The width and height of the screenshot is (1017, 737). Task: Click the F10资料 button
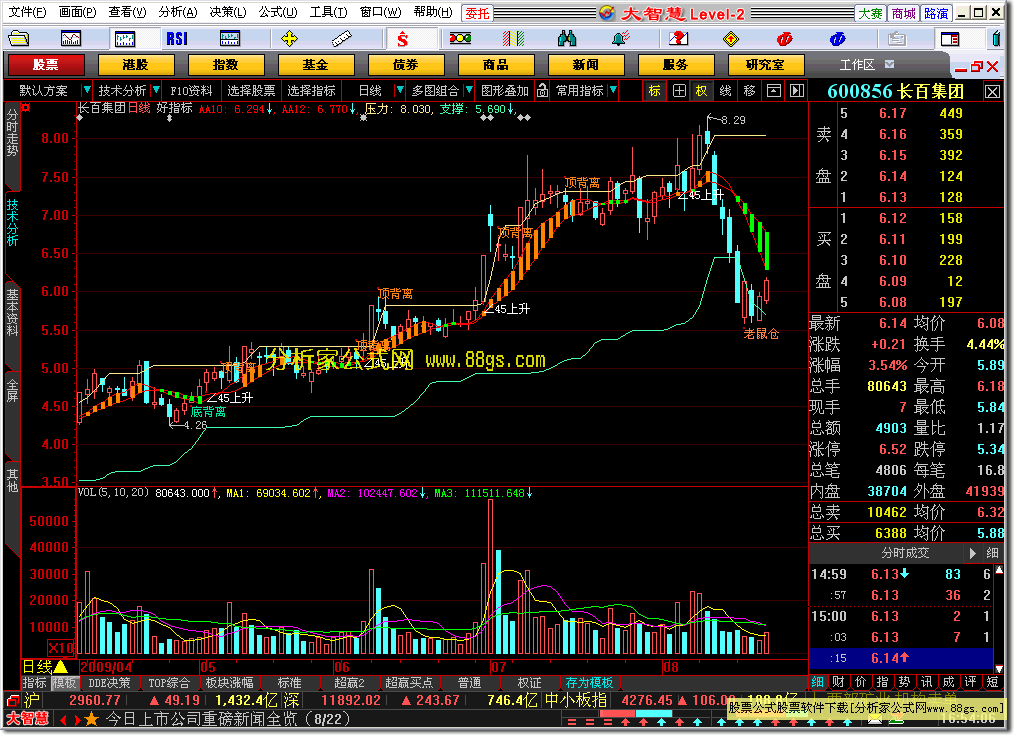click(191, 90)
